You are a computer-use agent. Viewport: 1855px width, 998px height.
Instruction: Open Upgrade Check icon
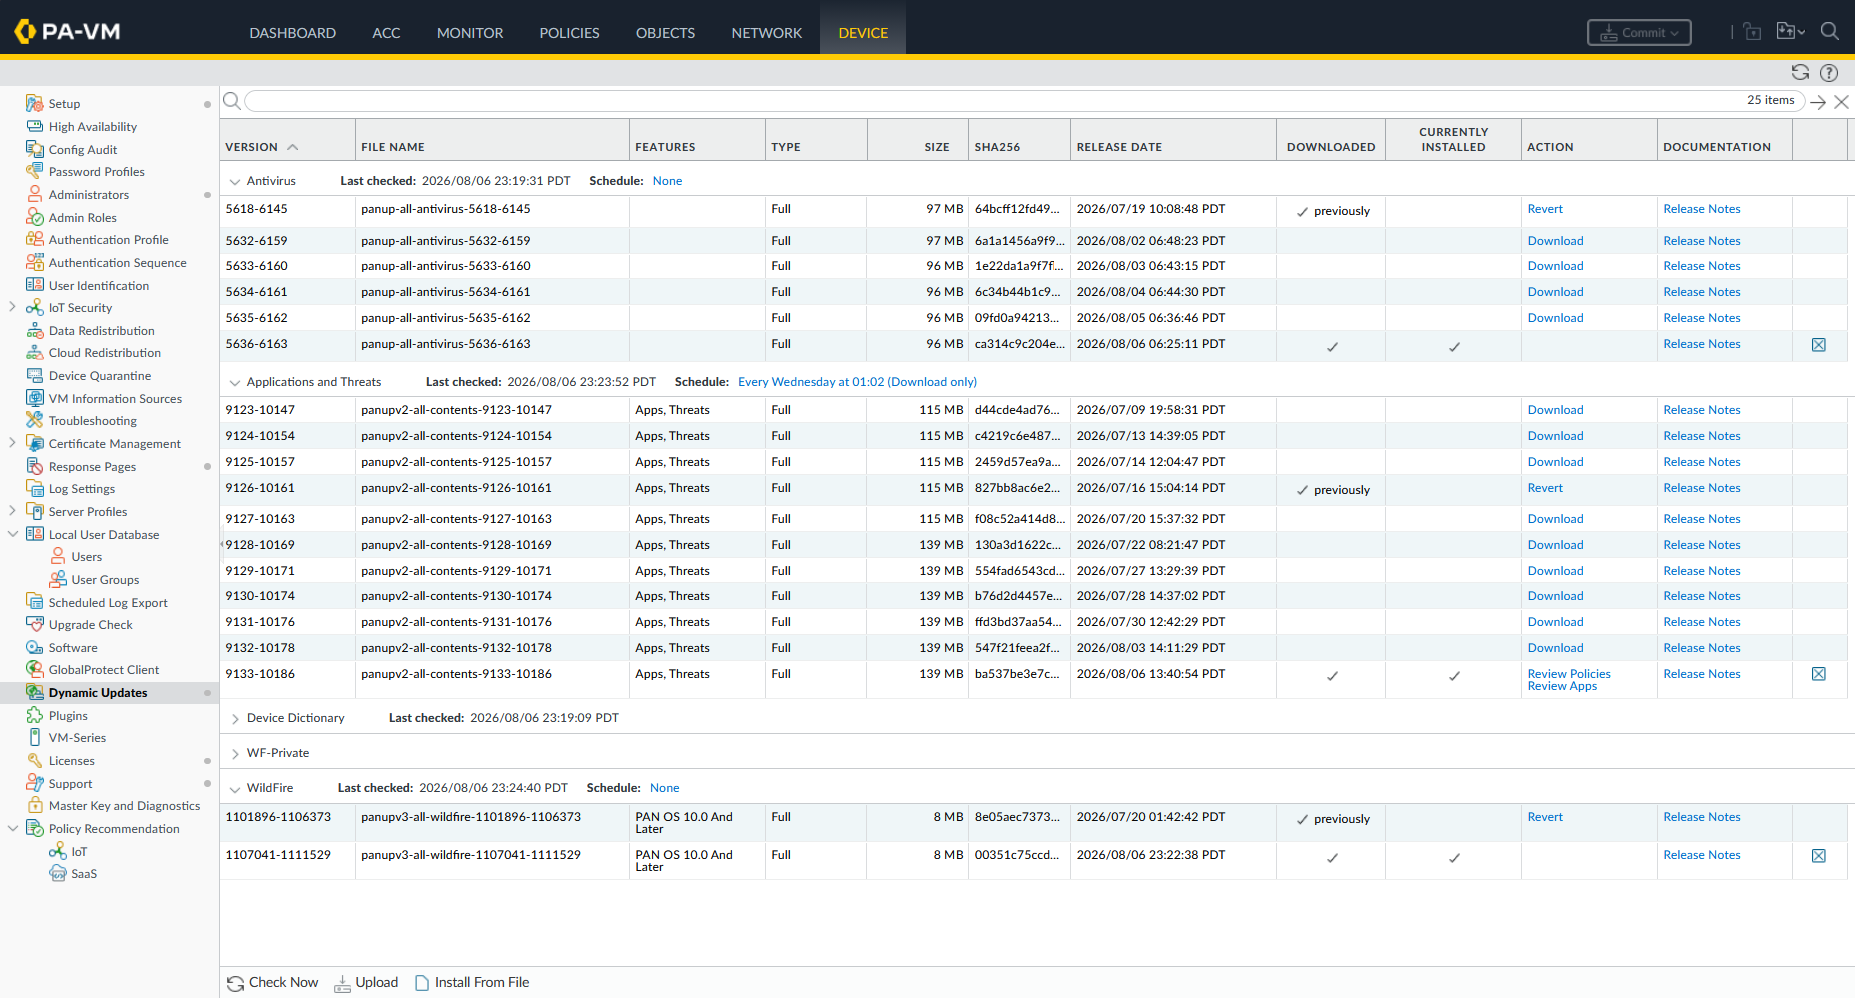[x=35, y=625]
